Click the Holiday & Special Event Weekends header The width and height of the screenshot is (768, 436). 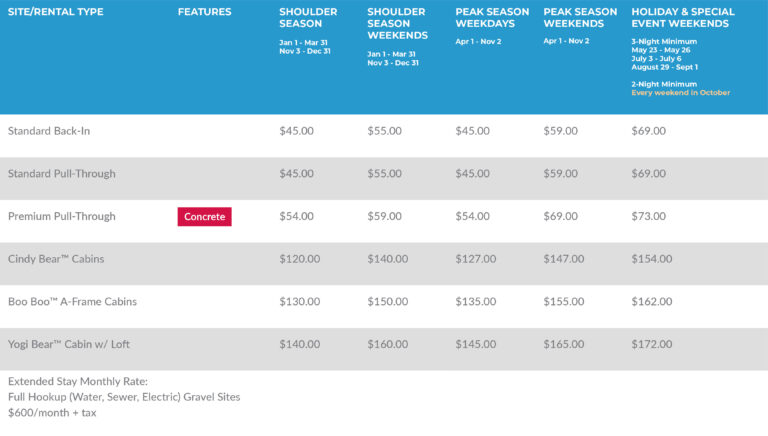(683, 18)
